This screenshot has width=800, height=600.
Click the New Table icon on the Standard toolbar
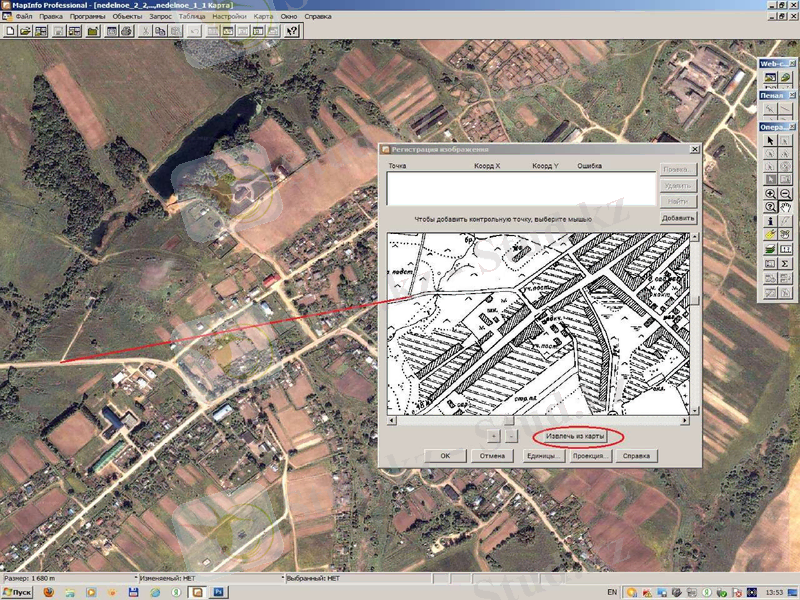(x=11, y=33)
